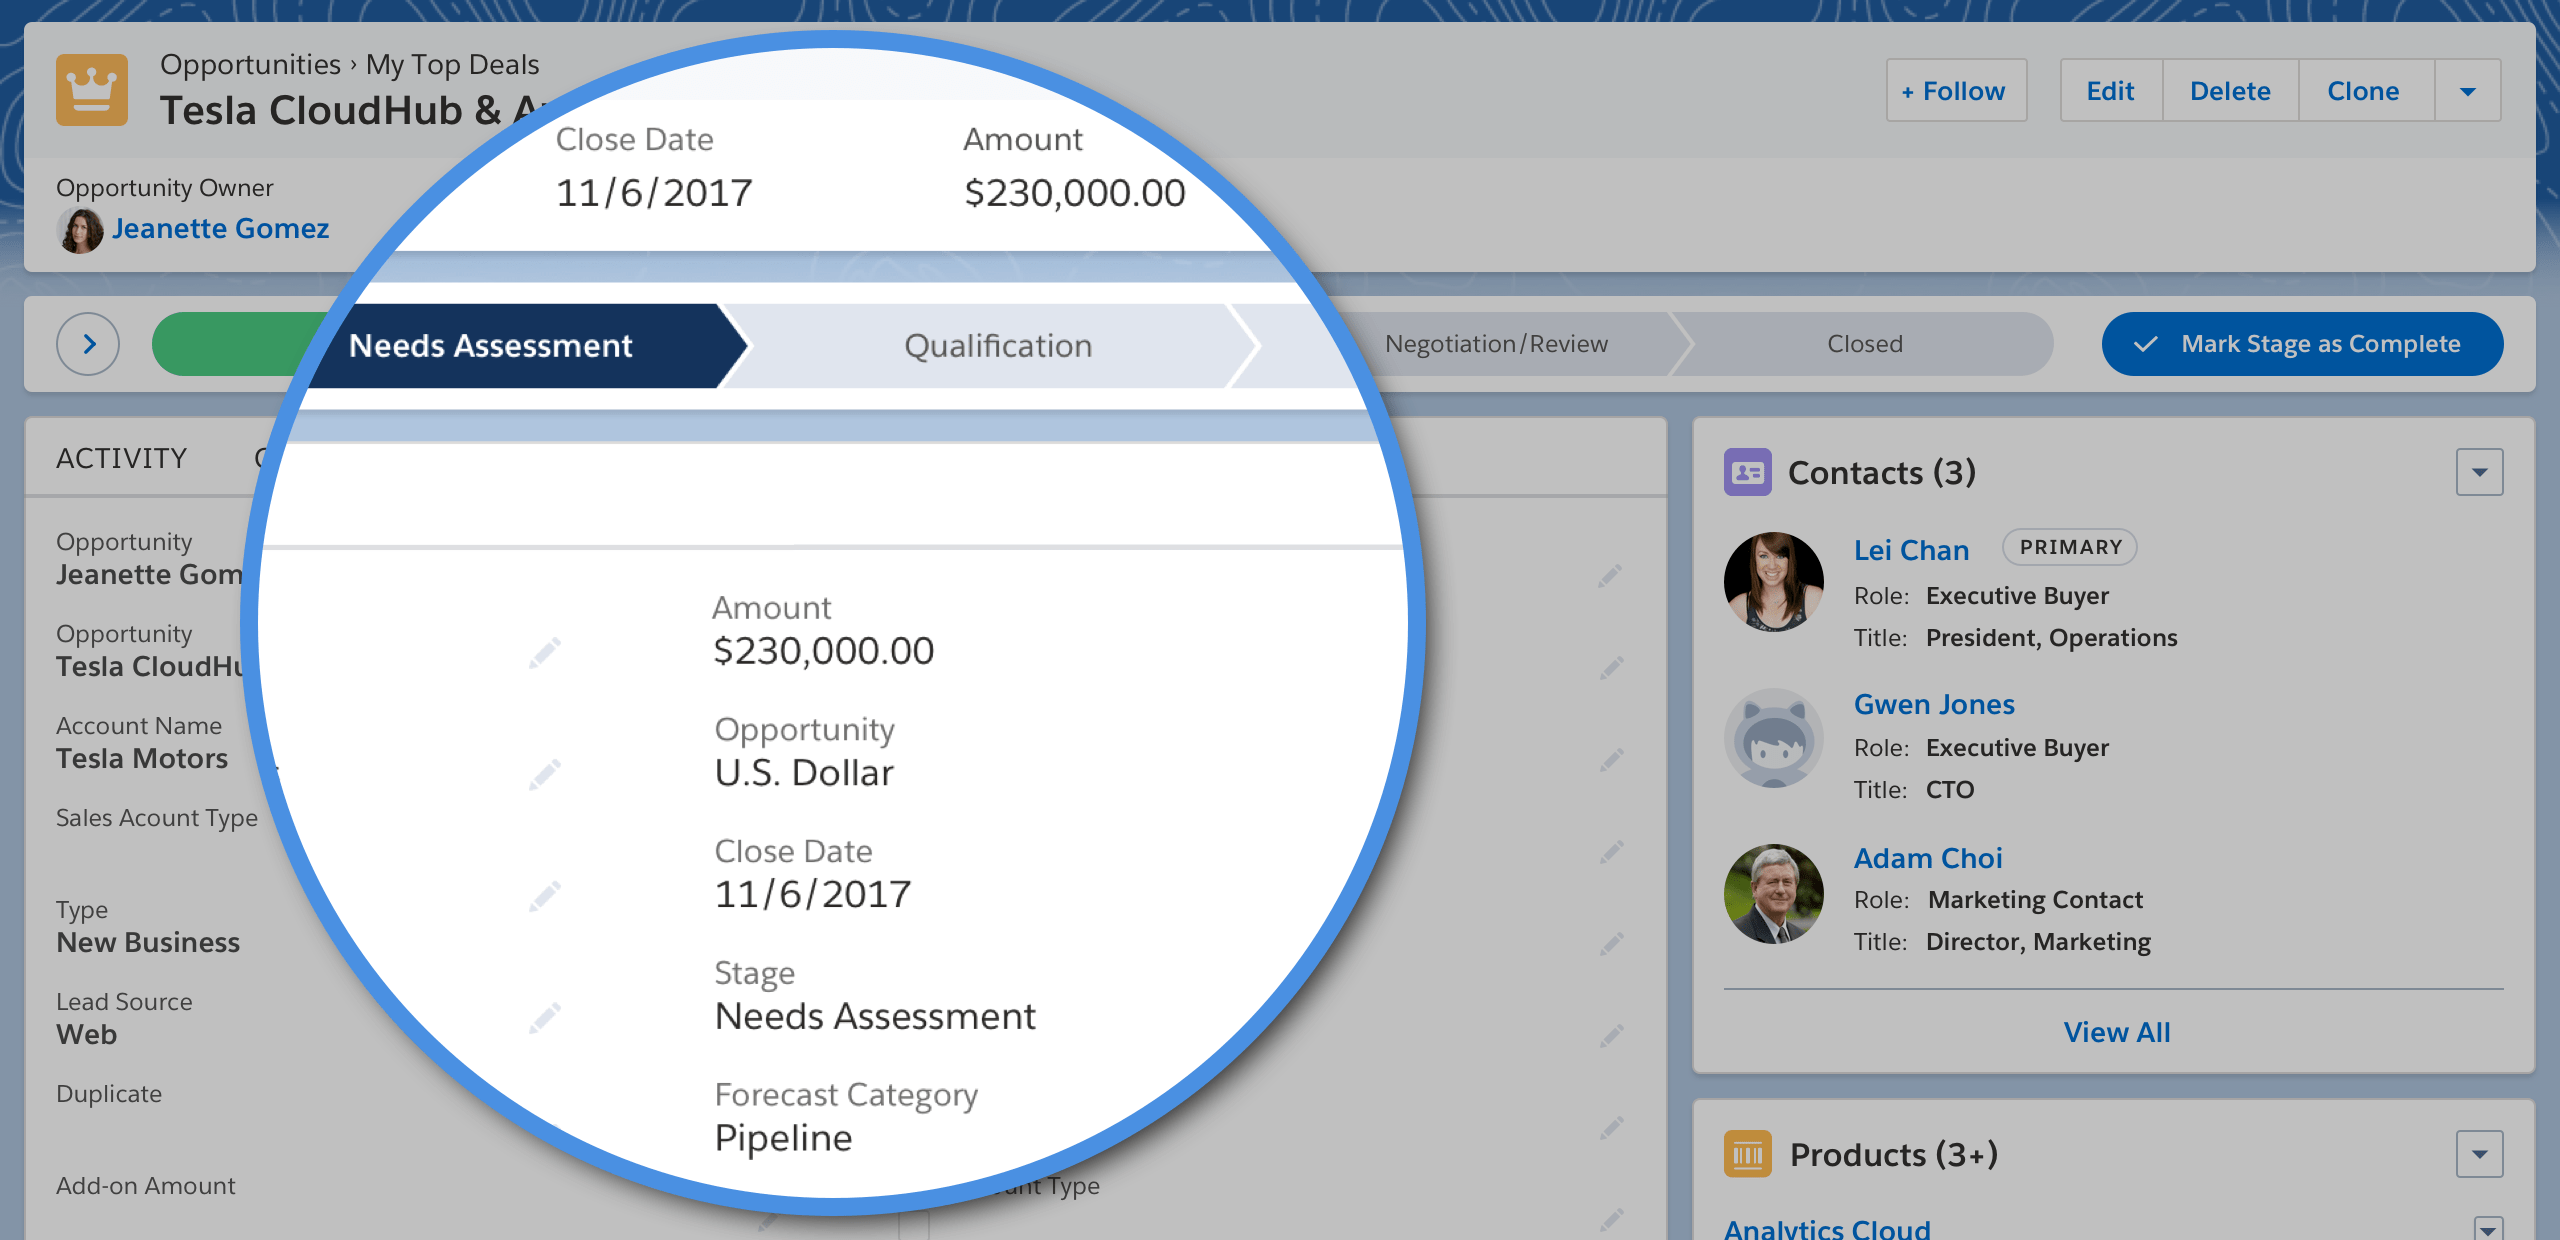Click the New Business type value
This screenshot has width=2560, height=1240.
(148, 942)
